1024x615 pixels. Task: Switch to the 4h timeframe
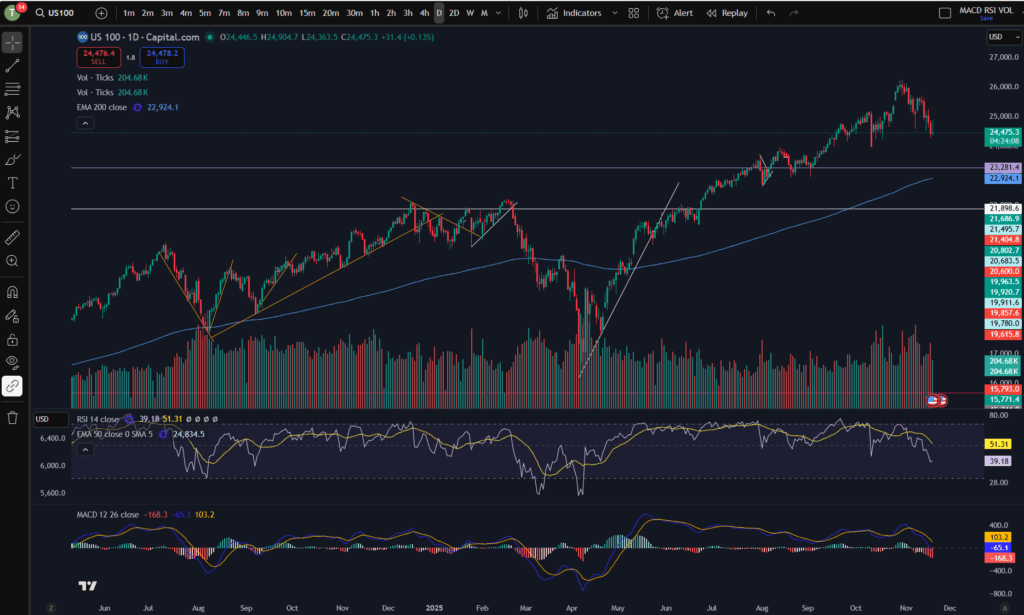click(424, 13)
